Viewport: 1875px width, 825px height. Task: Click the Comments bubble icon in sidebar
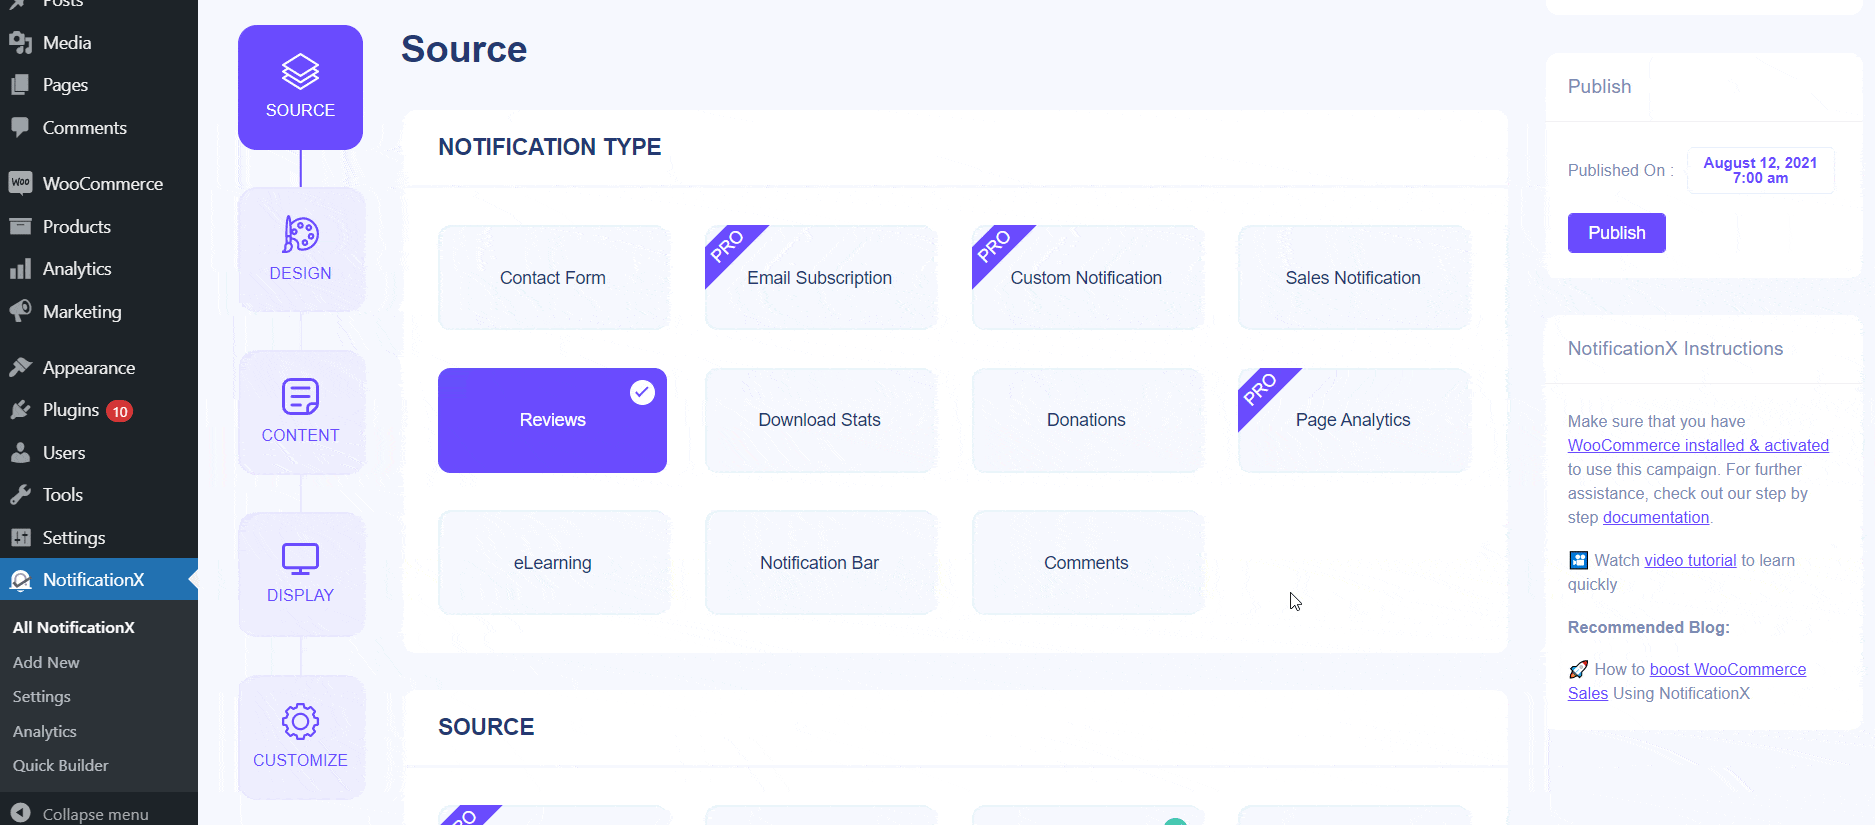pos(21,128)
